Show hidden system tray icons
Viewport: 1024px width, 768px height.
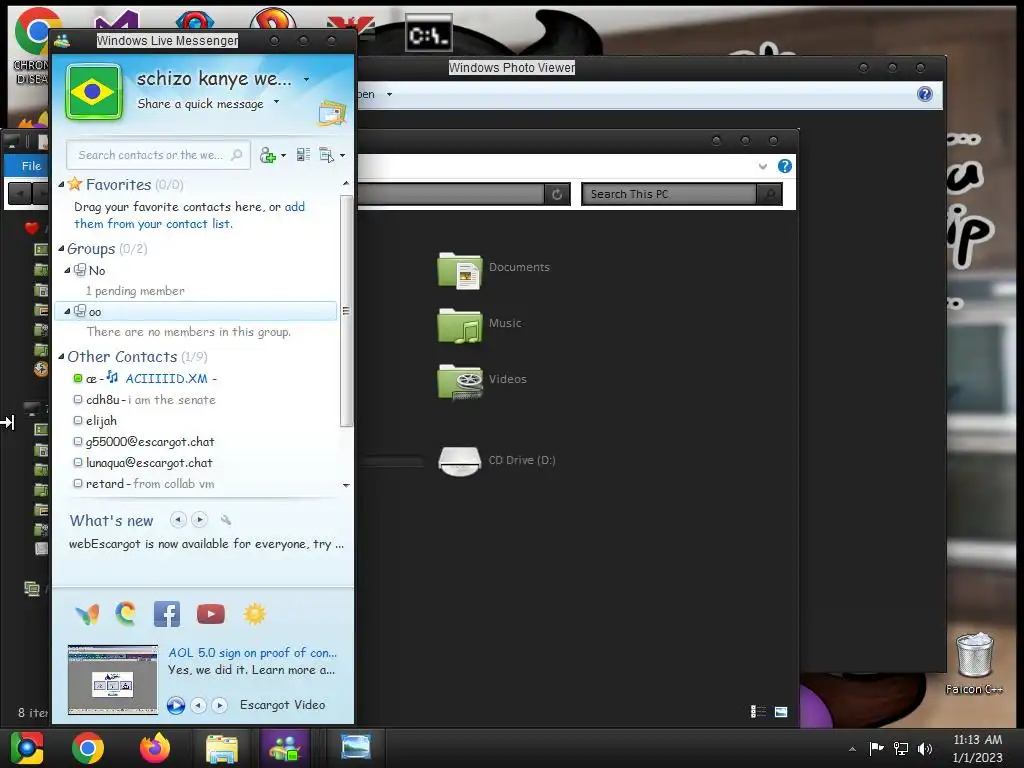click(x=852, y=749)
